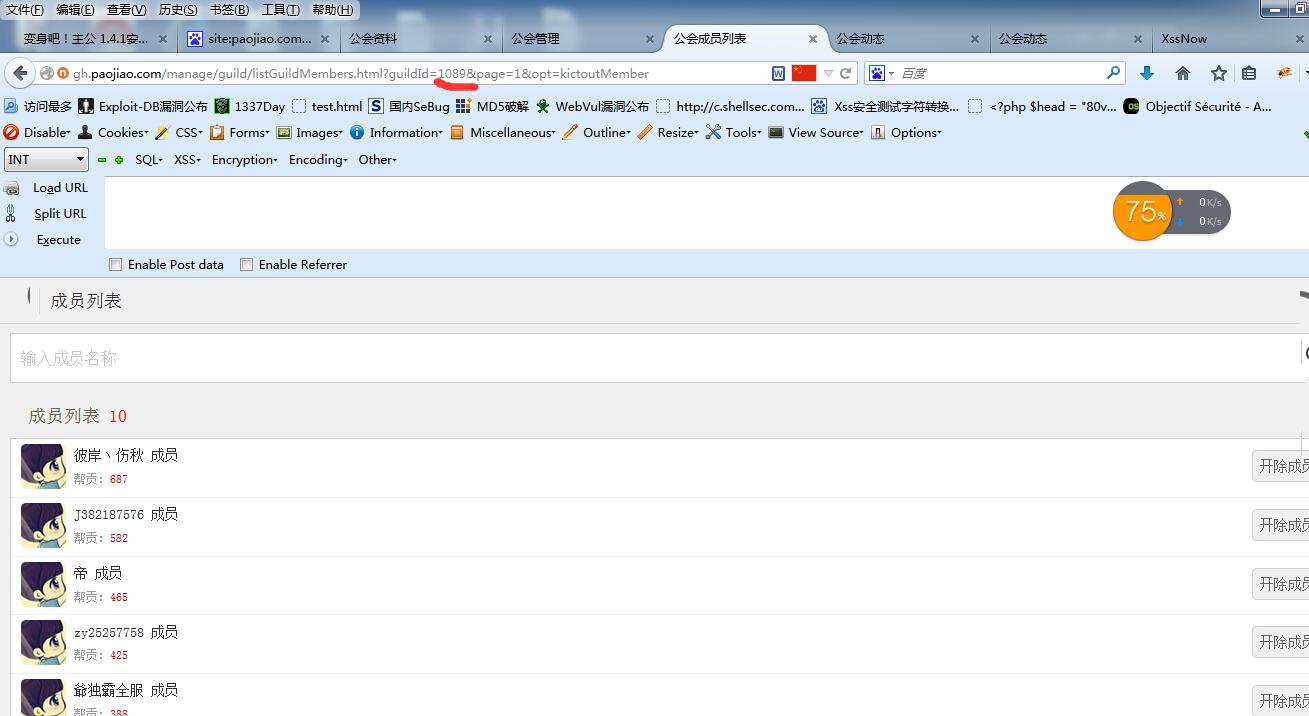This screenshot has width=1309, height=716.
Task: Open the Objectif Sécurité bookmark
Action: tap(1198, 106)
